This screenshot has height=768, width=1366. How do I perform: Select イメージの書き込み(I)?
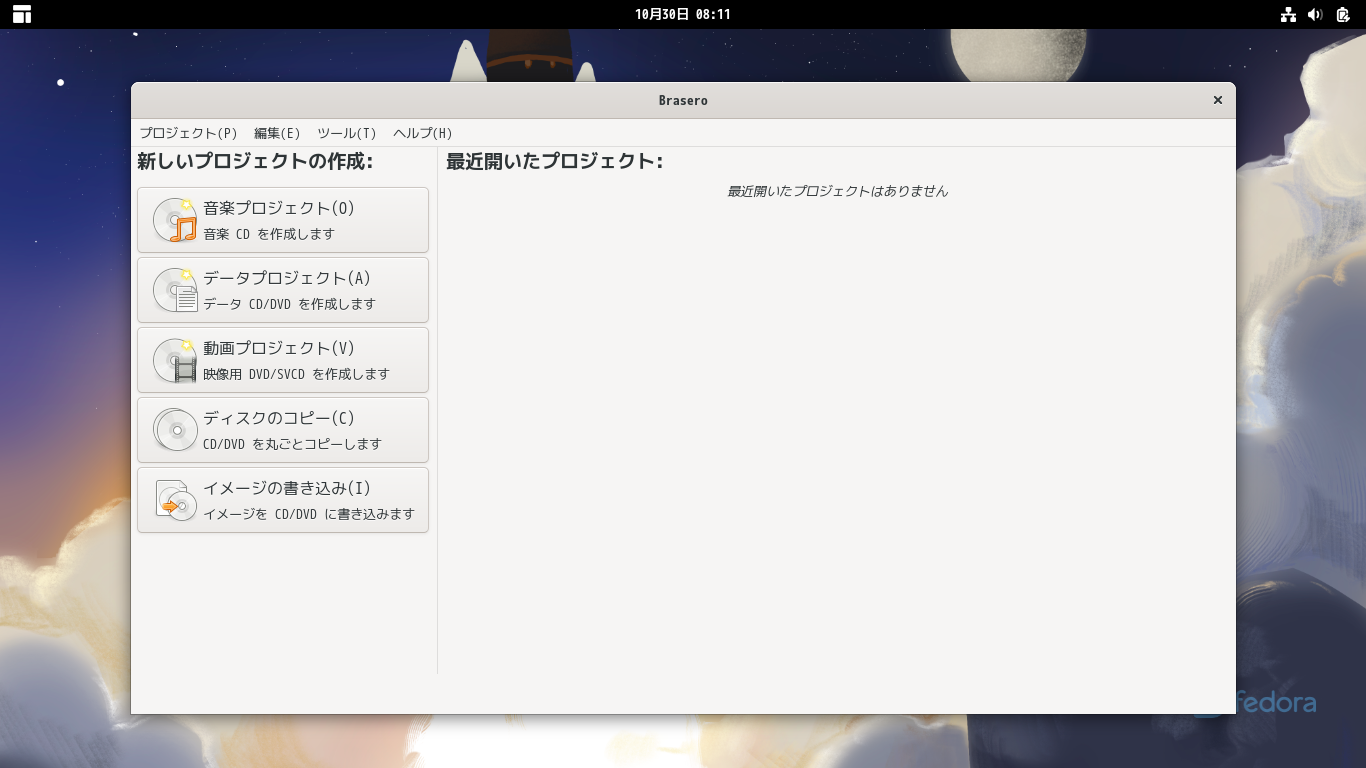click(283, 500)
